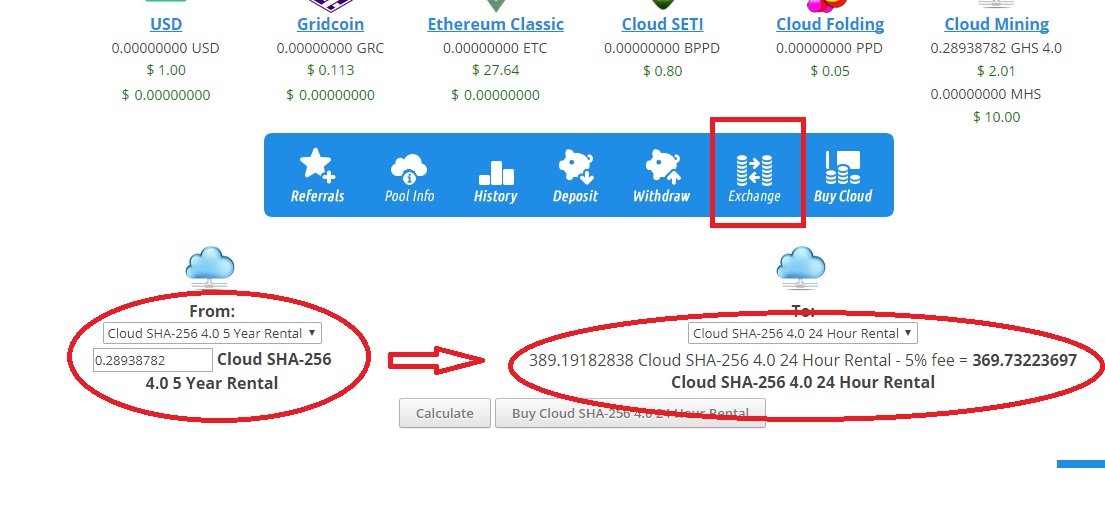The width and height of the screenshot is (1105, 513).
Task: Open the Withdraw piggy bank icon
Action: pos(661,166)
